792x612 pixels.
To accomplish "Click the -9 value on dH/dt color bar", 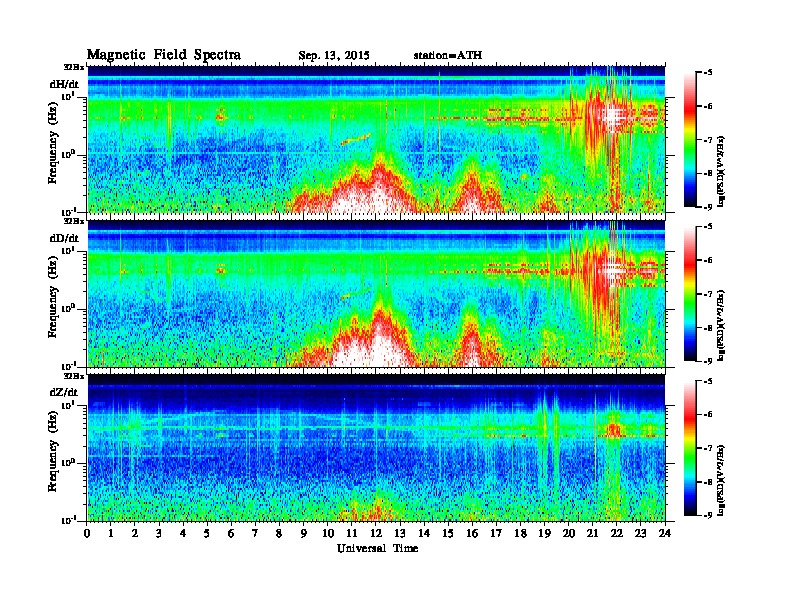I will point(708,207).
